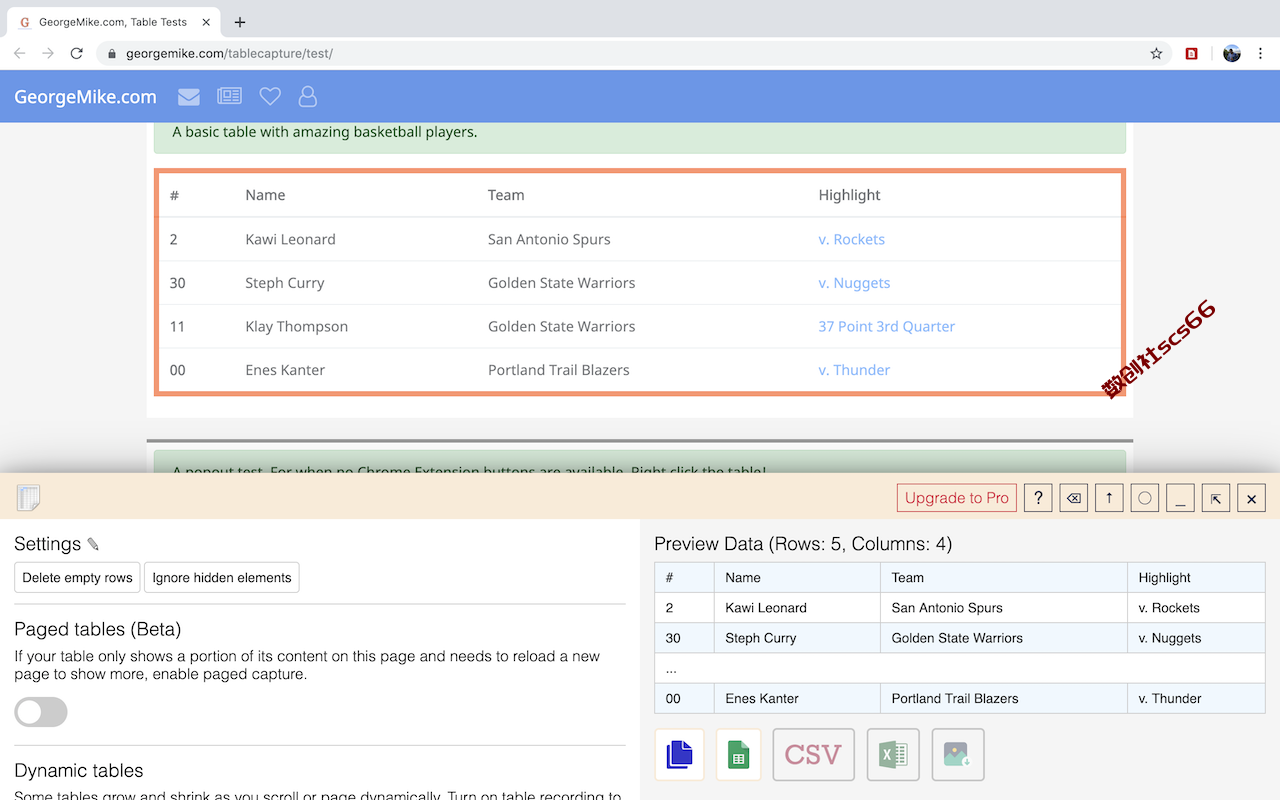Download table as CSV
1280x800 pixels.
pos(814,754)
